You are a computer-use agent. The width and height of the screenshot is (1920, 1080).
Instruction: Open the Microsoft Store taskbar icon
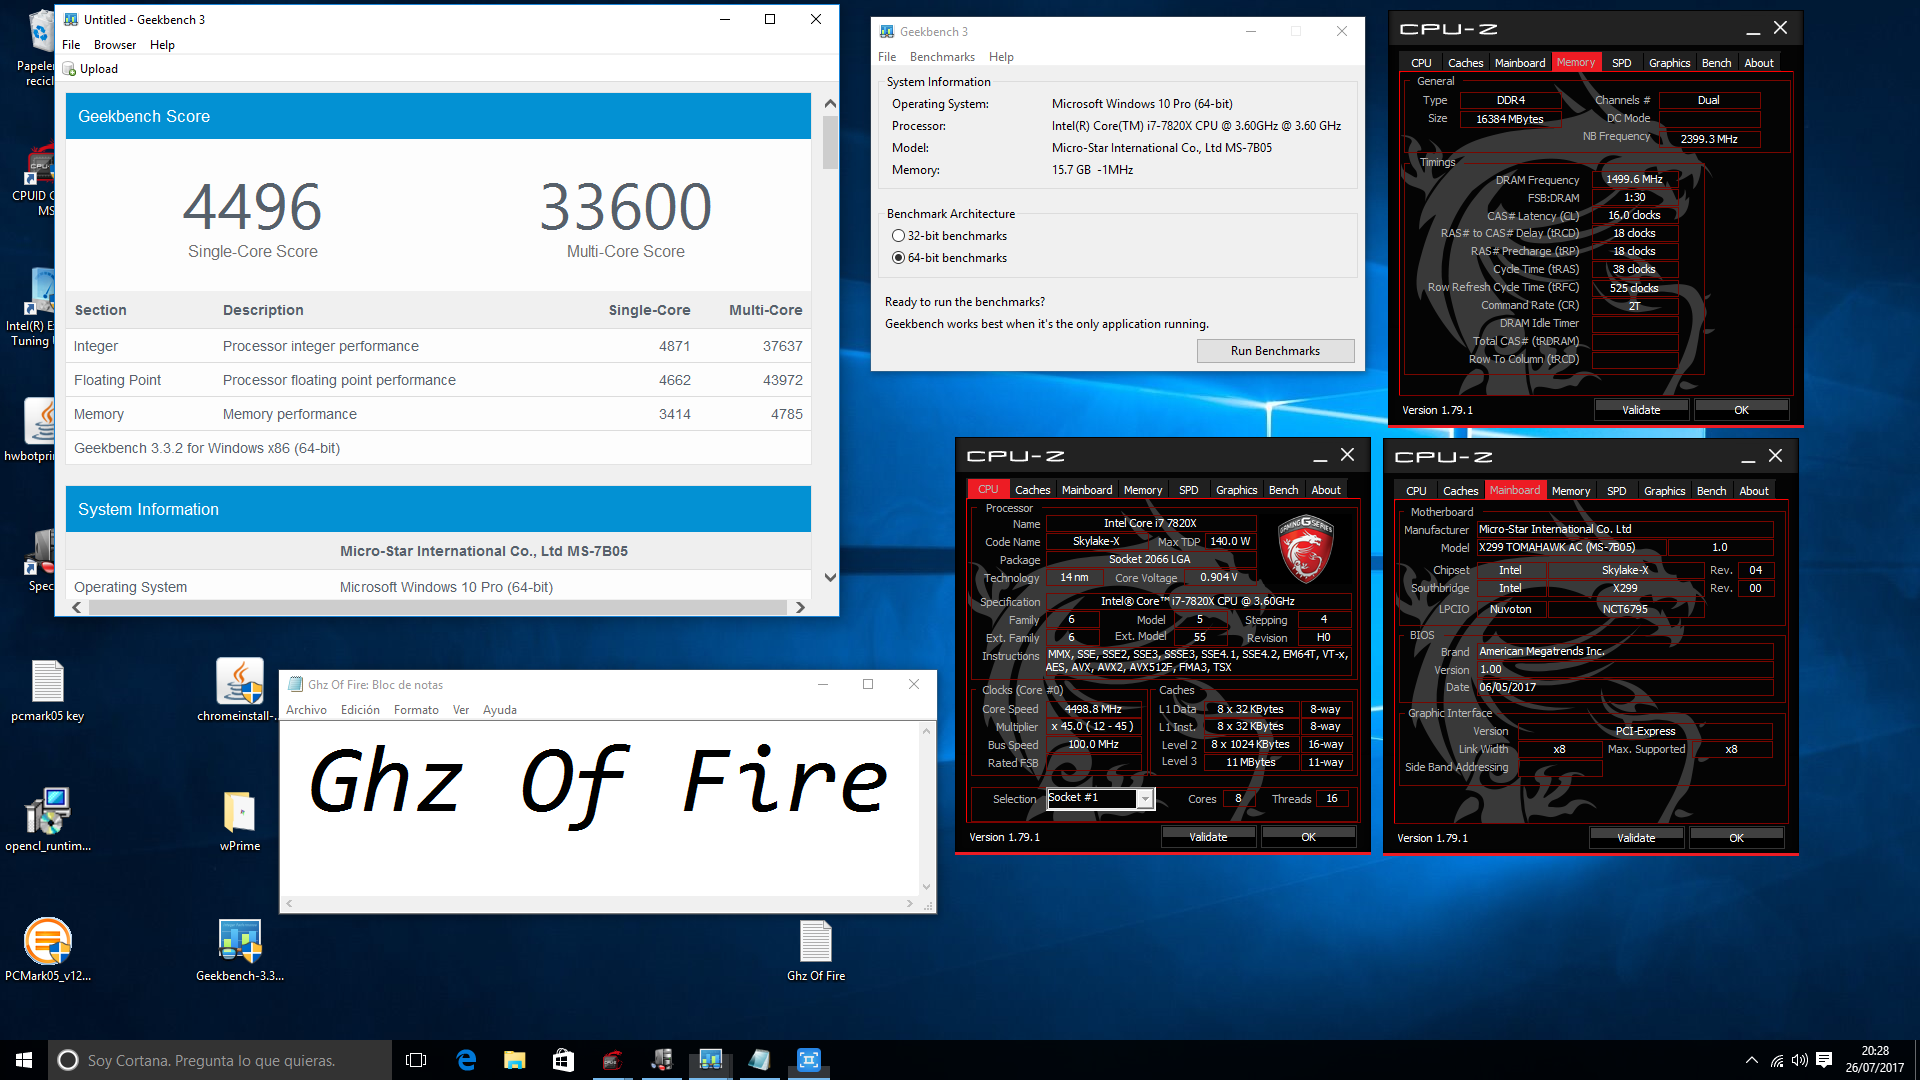tap(563, 1060)
